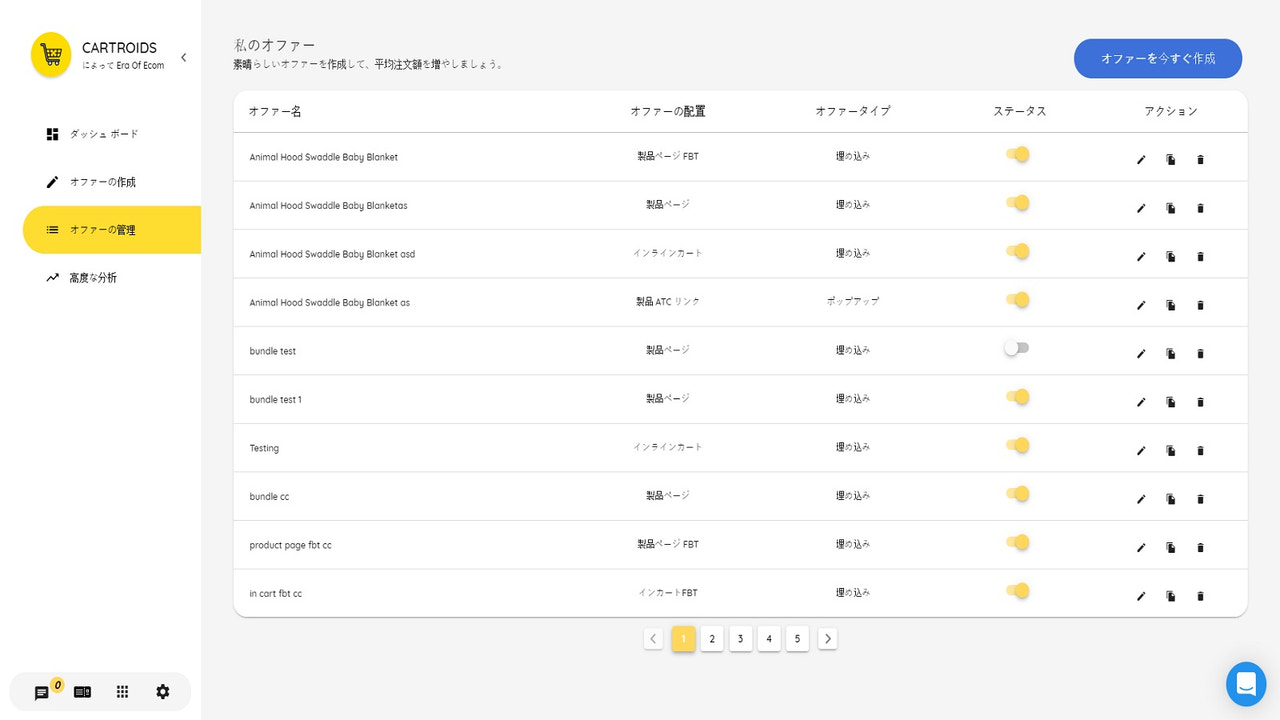
Task: Delete the Baby Blanket asd offer
Action: pos(1201,257)
